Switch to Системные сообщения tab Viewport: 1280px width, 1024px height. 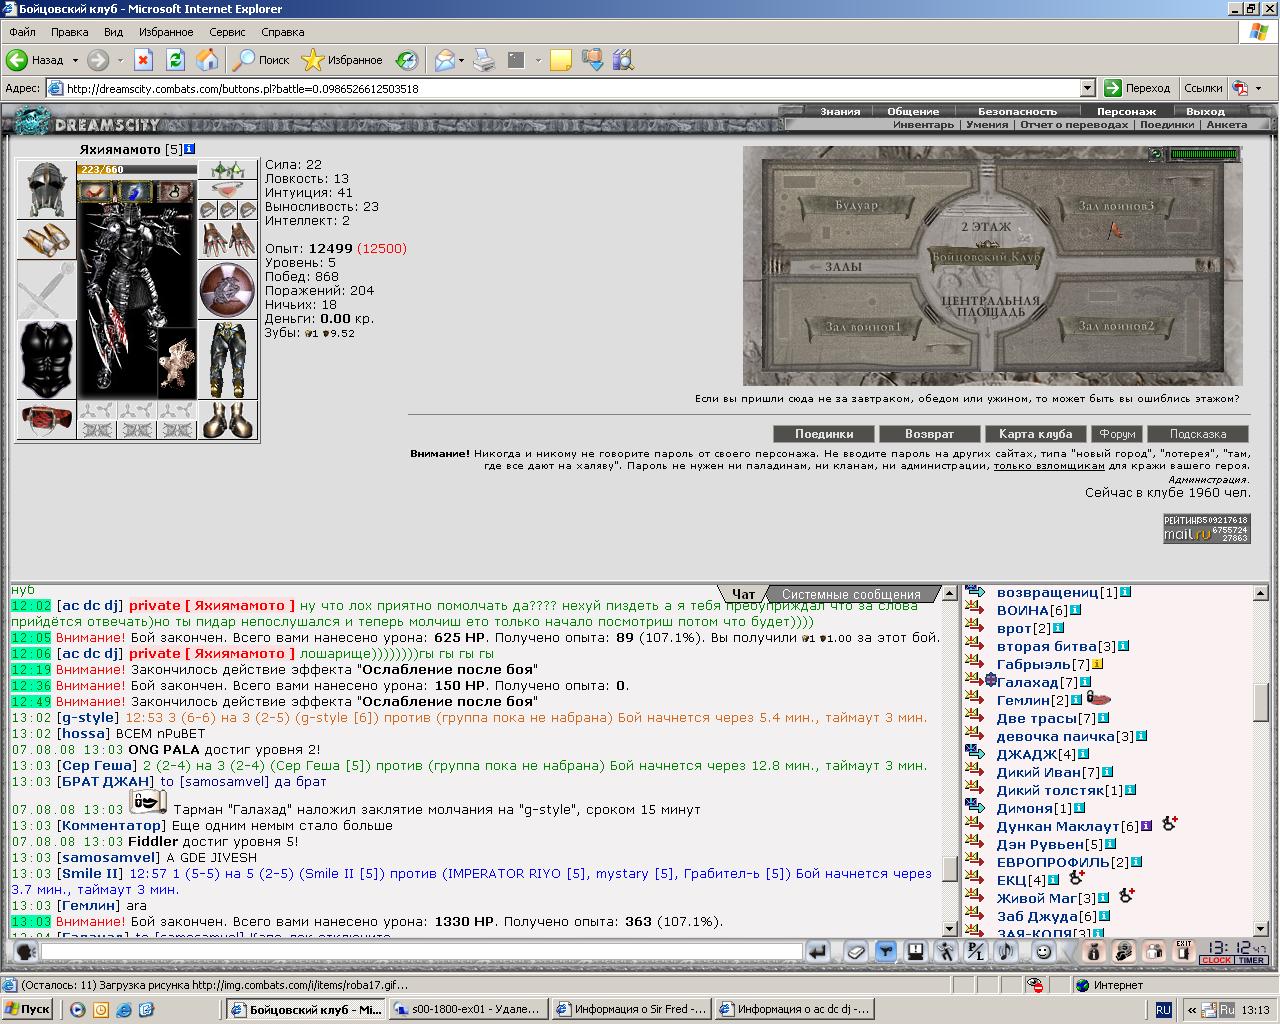pyautogui.click(x=851, y=594)
